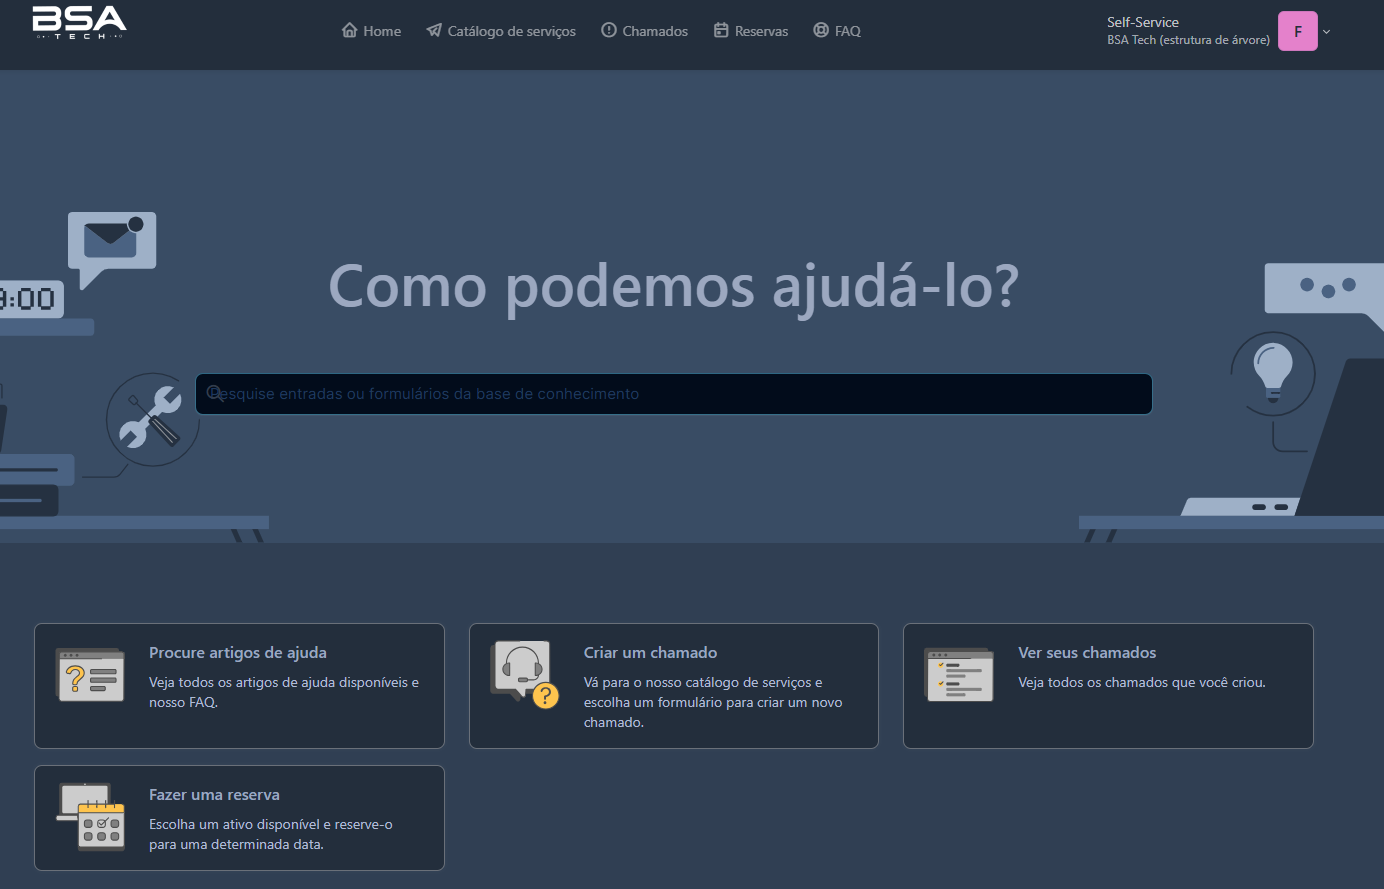
Task: Click the Home icon in the navigation bar
Action: coord(348,30)
